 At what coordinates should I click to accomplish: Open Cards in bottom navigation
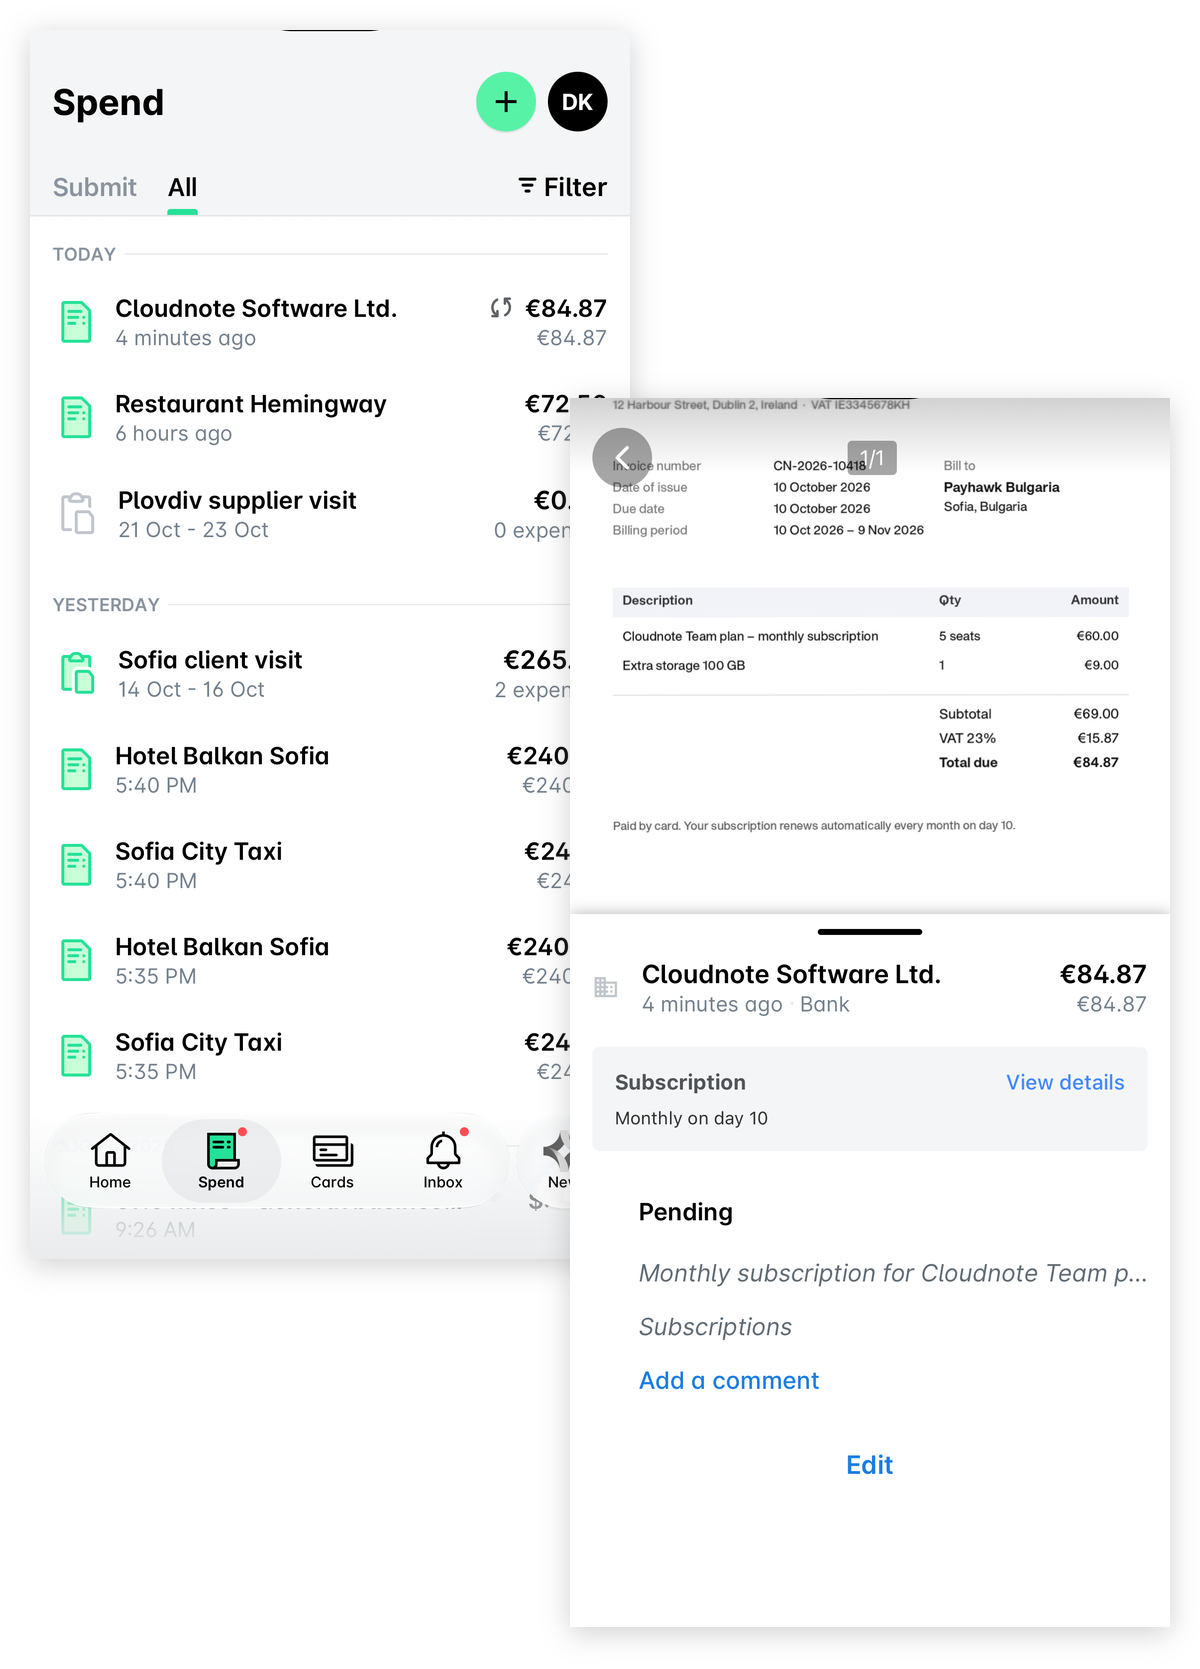pyautogui.click(x=332, y=1160)
